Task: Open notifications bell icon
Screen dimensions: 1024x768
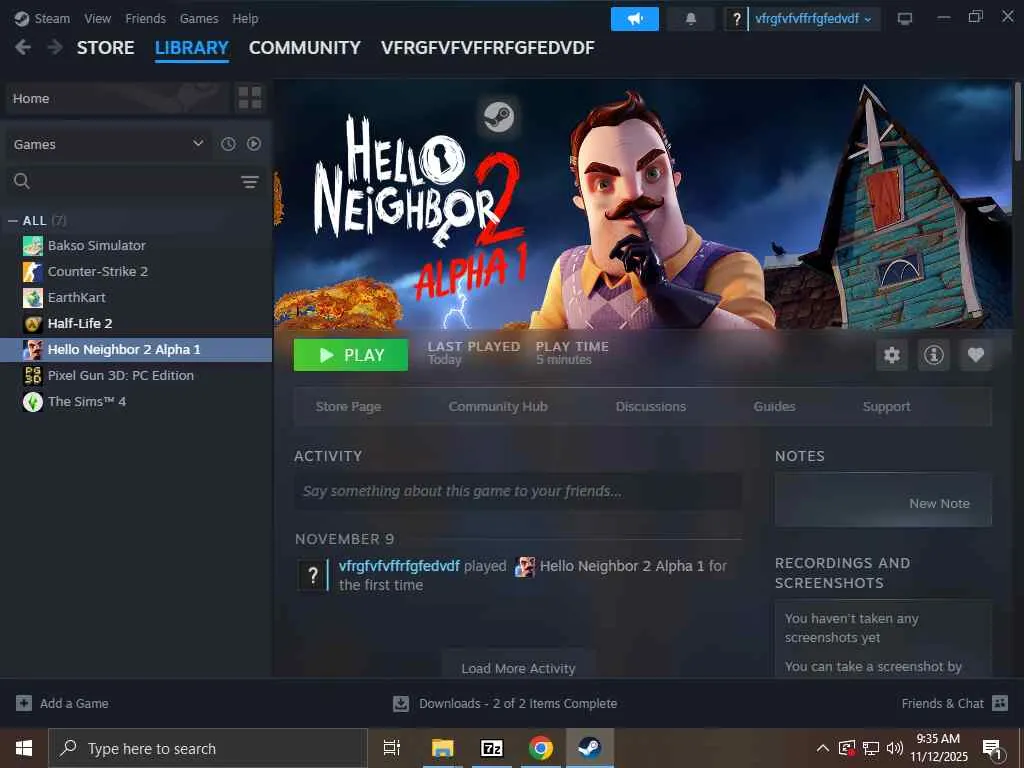Action: (x=690, y=19)
